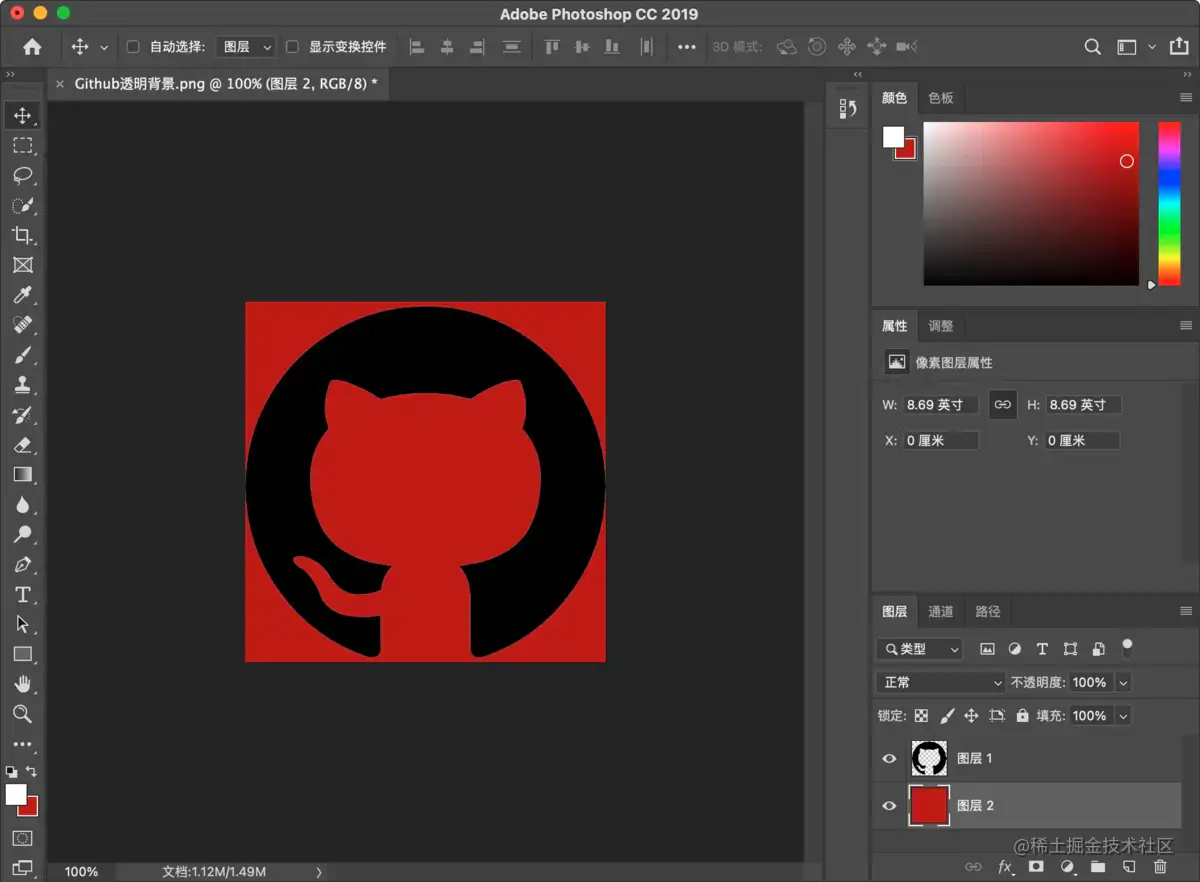Switch to the 通道 tab

click(940, 611)
